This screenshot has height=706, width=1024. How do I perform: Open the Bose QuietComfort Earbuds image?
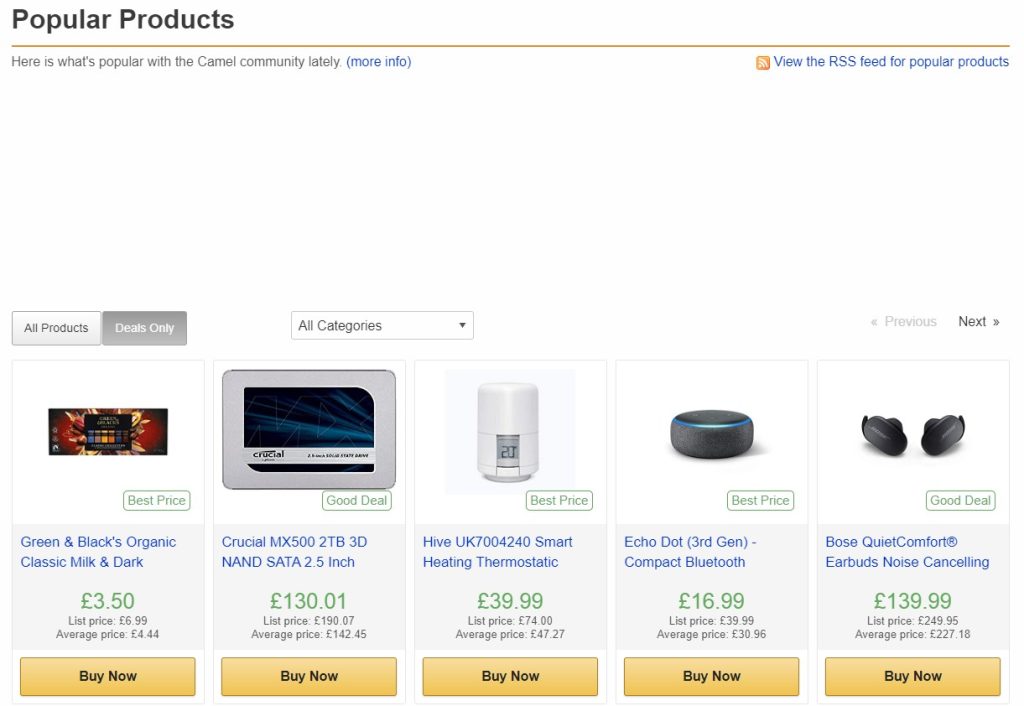(x=913, y=433)
